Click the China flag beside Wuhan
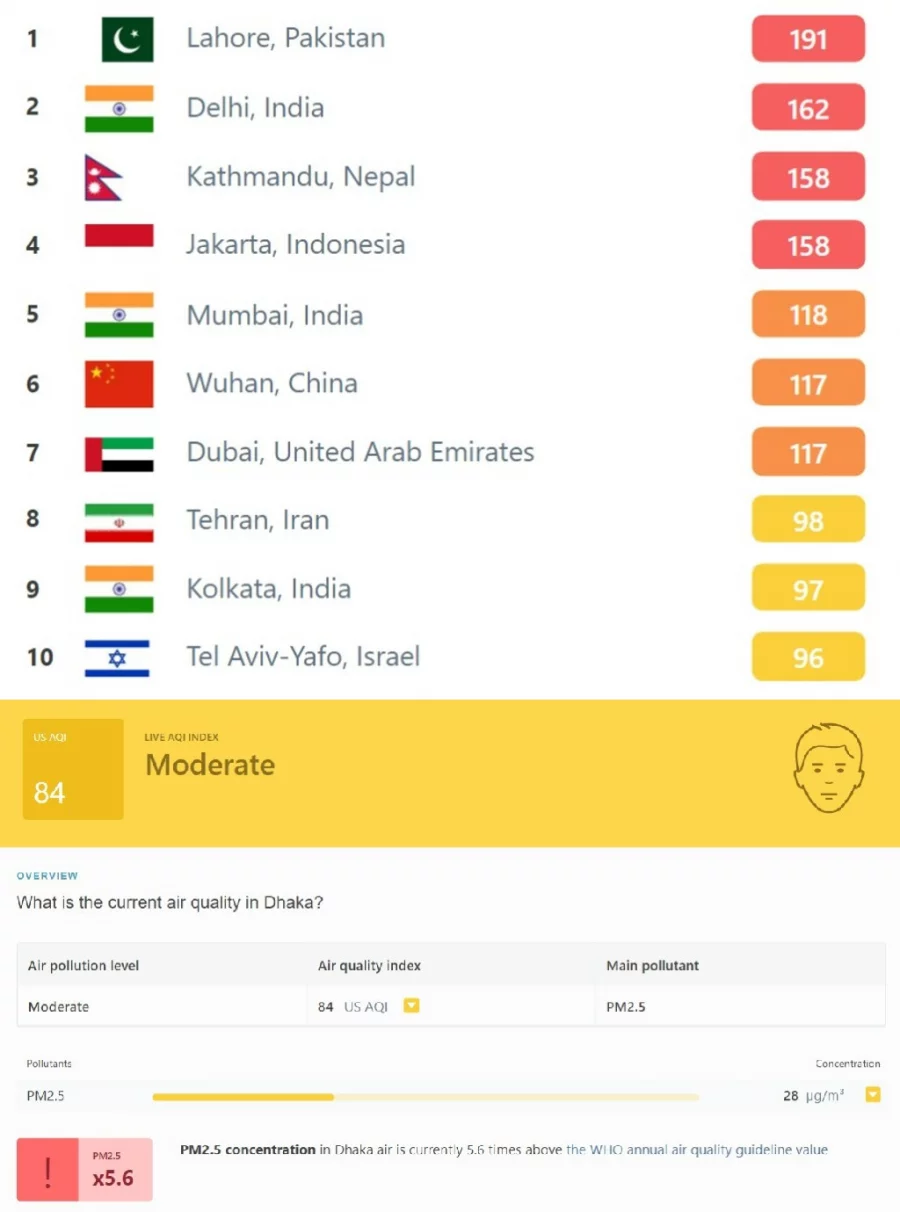900x1212 pixels. point(120,382)
